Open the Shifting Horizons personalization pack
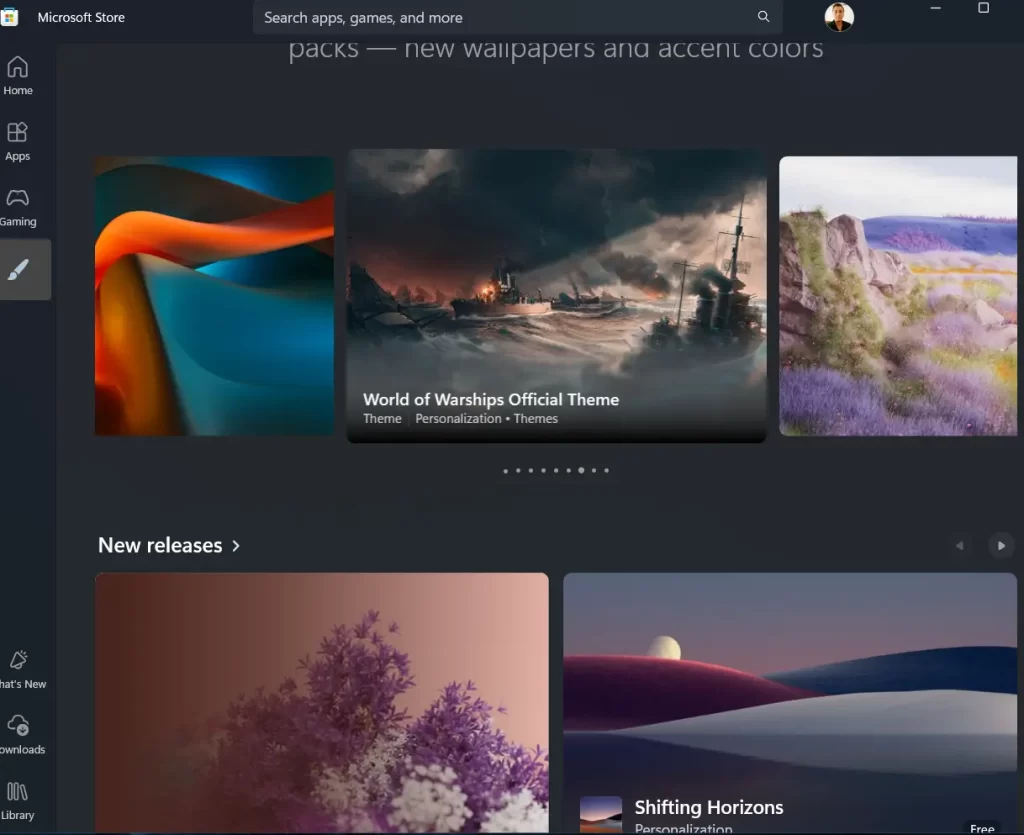The image size is (1024, 835). (x=790, y=700)
